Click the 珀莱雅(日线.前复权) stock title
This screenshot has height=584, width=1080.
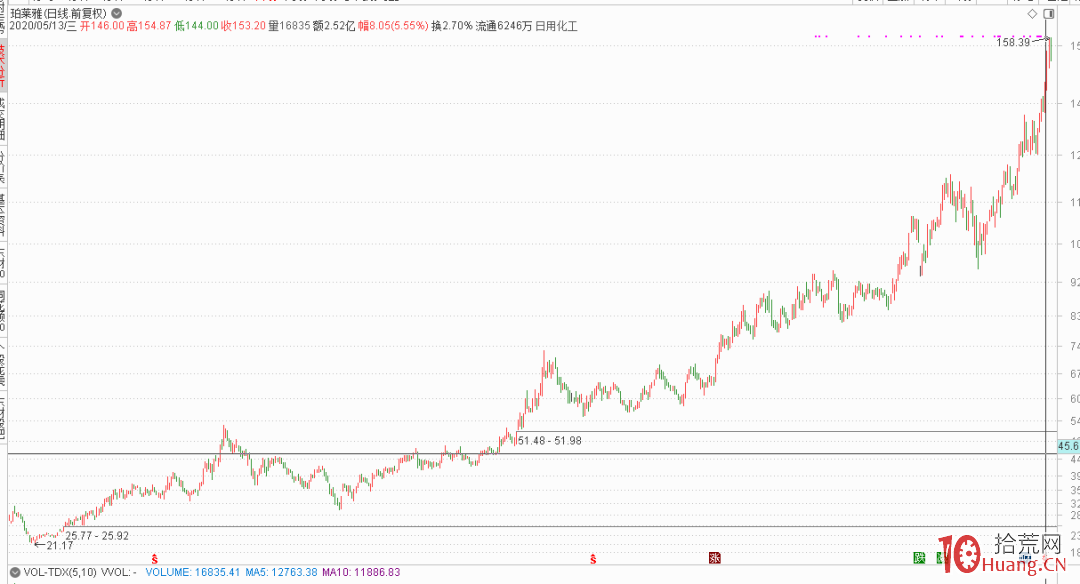(59, 13)
